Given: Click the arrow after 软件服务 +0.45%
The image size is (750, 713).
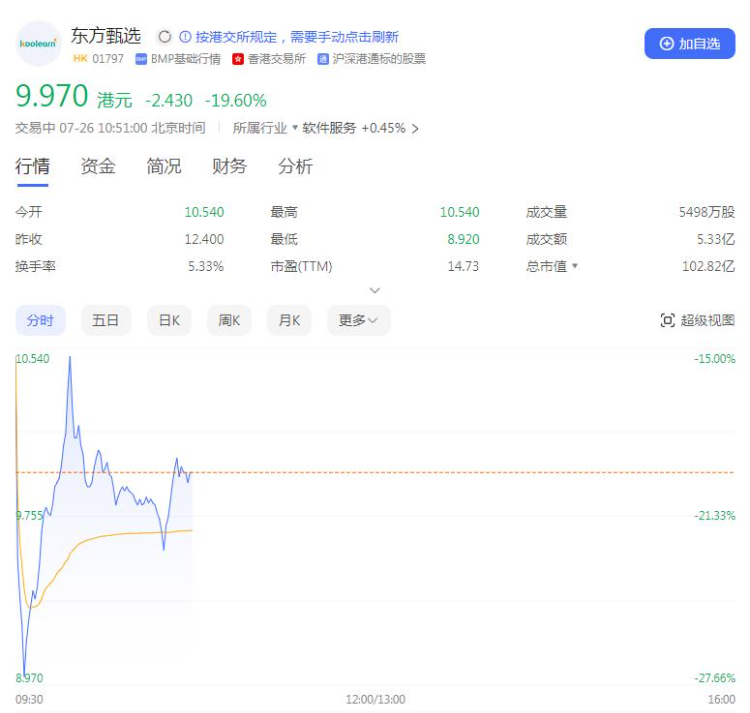Looking at the screenshot, I should (415, 129).
